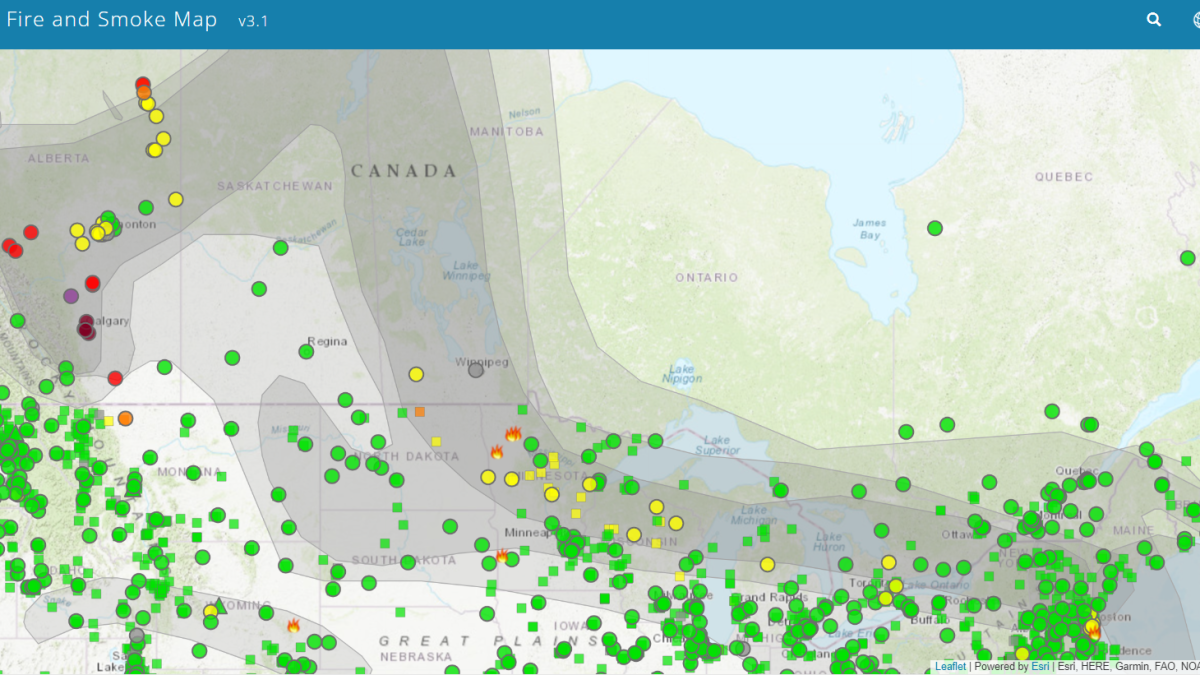Open the search magnifier icon
Viewport: 1200px width, 675px height.
[1154, 20]
